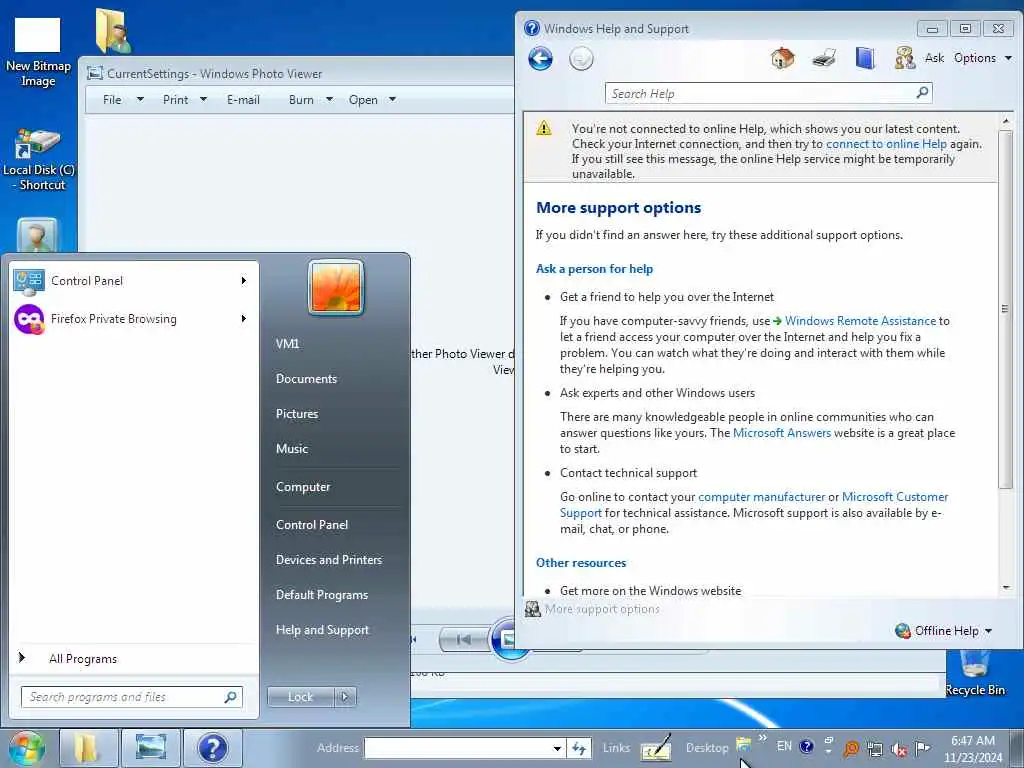The width and height of the screenshot is (1024, 768).
Task: Click the magnifier in Search Help box
Action: (x=922, y=93)
